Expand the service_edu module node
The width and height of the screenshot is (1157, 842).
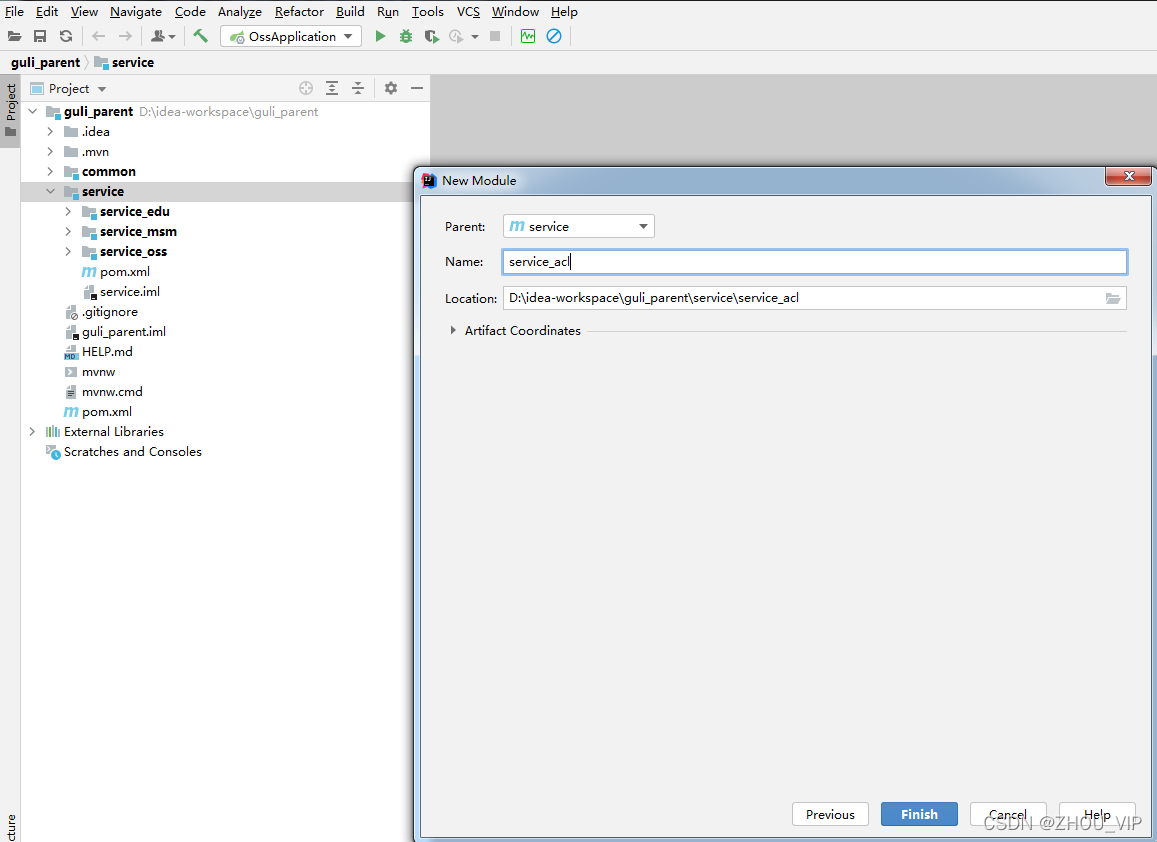pos(68,211)
